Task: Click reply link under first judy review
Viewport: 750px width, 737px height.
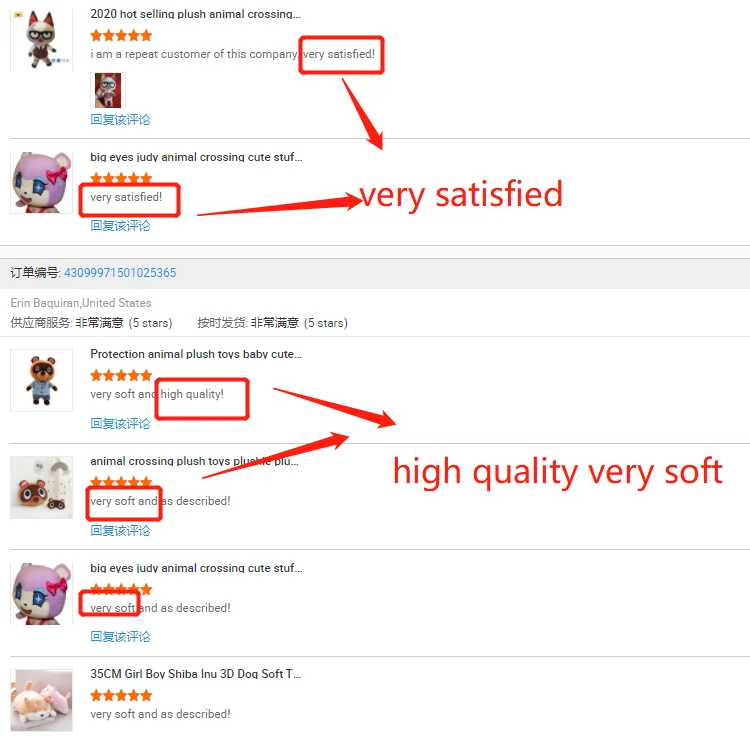Action: point(120,226)
